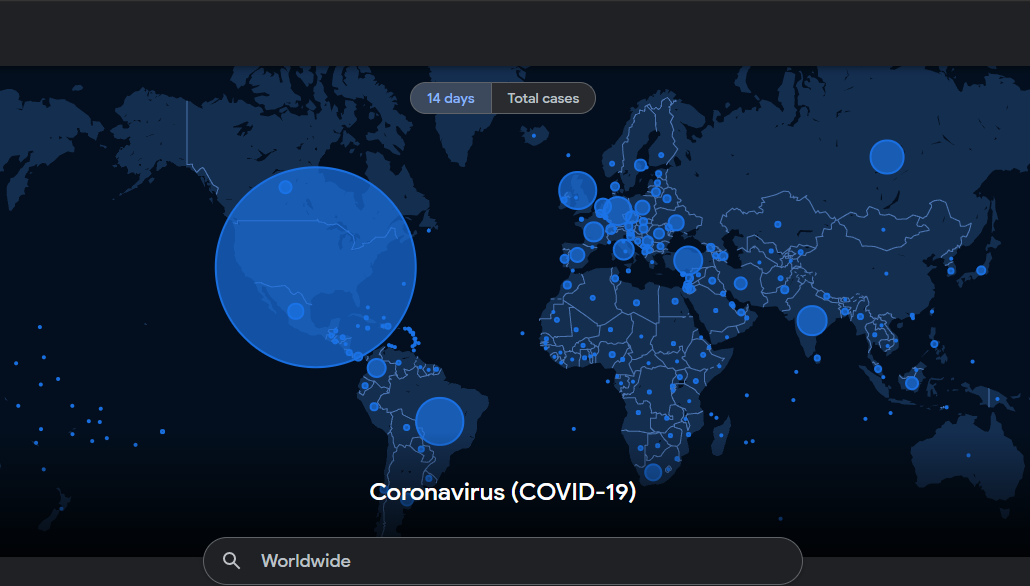The height and width of the screenshot is (586, 1030).
Task: Switch to the 14 days view
Action: pos(451,98)
